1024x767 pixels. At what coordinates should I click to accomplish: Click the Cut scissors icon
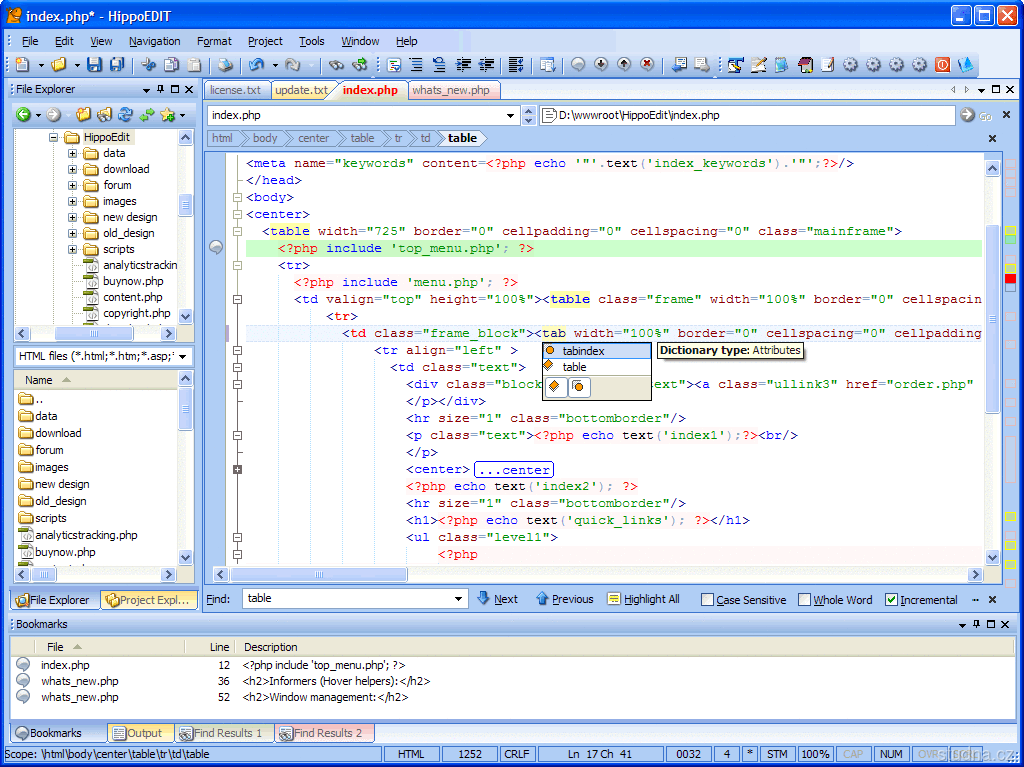pos(149,65)
